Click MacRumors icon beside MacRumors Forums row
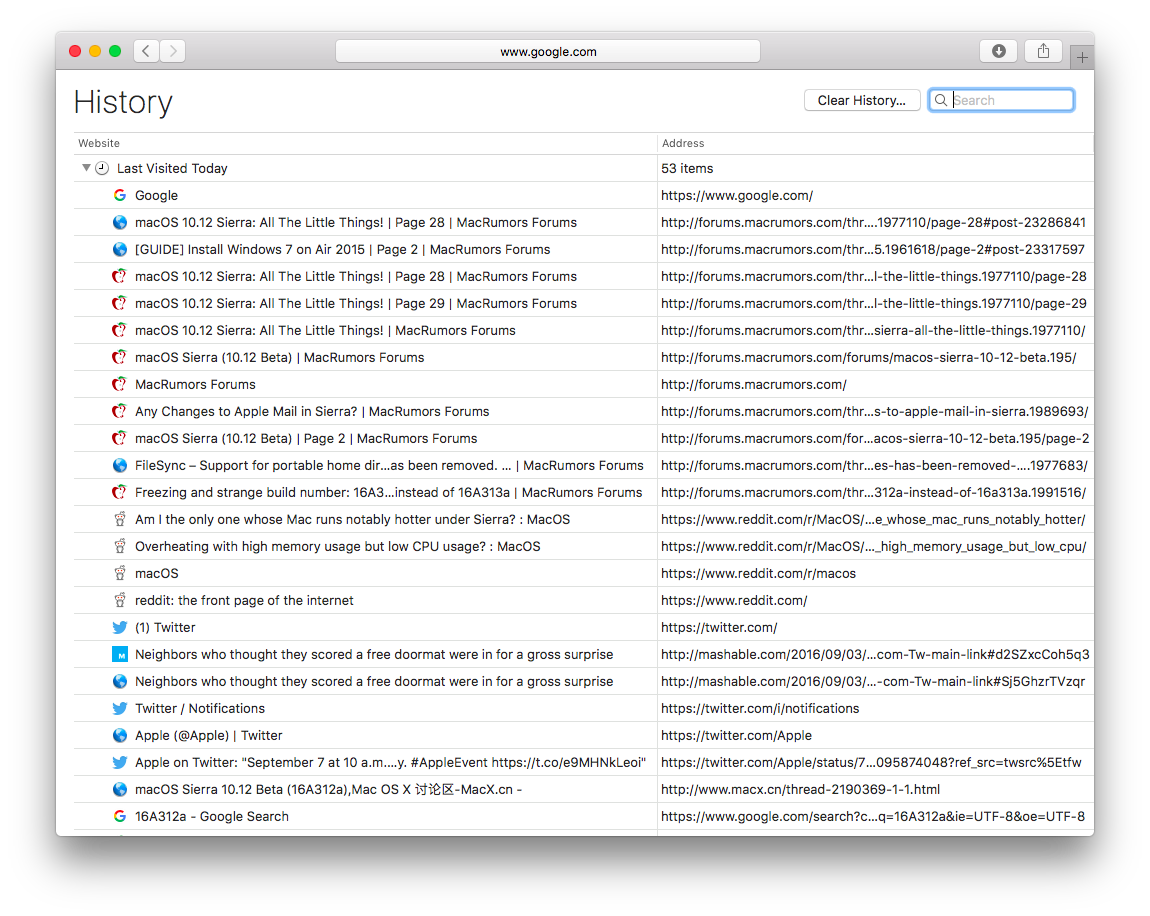The width and height of the screenshot is (1150, 916). click(120, 384)
